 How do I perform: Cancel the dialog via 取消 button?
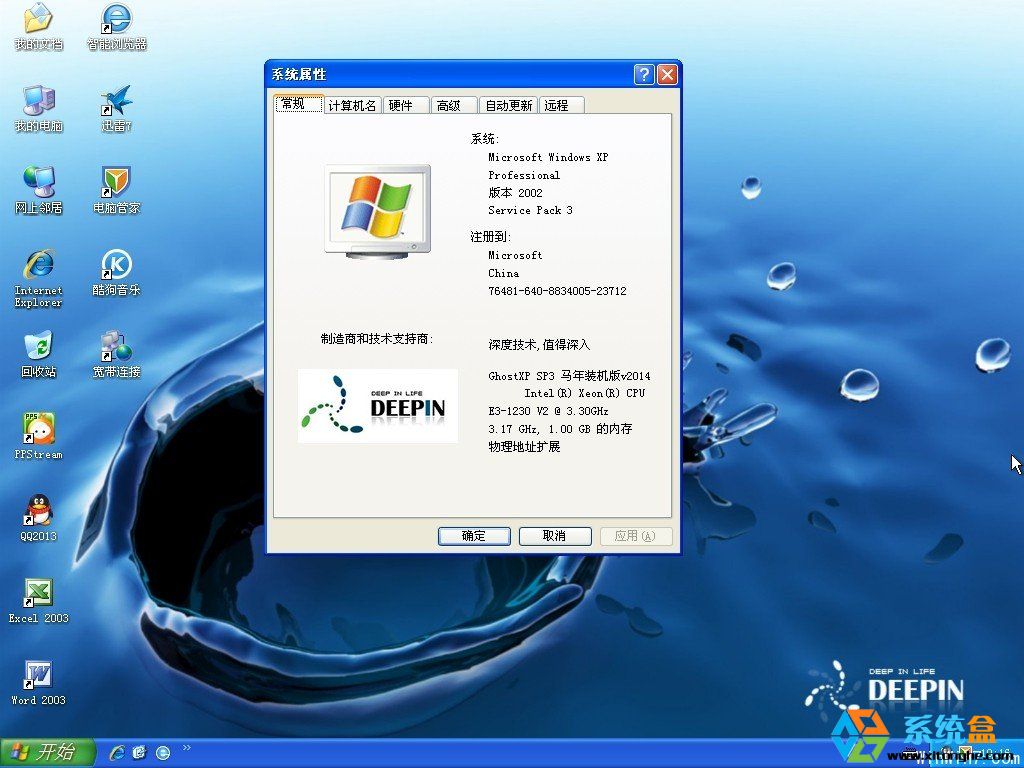(x=555, y=536)
